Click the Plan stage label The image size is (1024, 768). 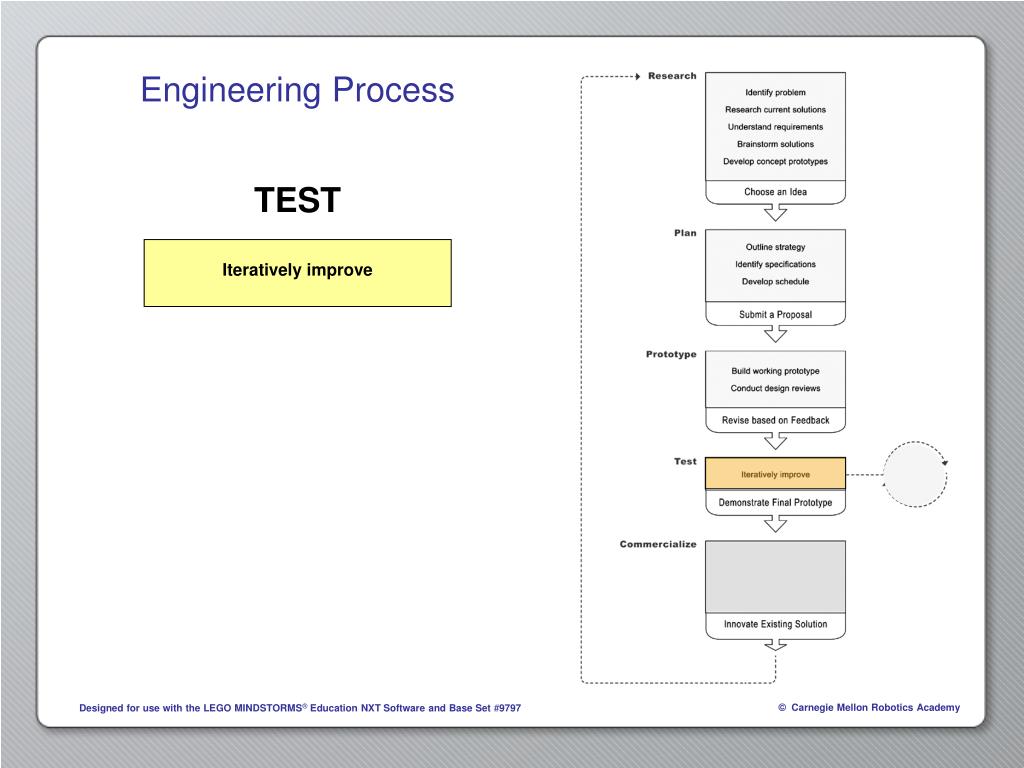[x=685, y=233]
